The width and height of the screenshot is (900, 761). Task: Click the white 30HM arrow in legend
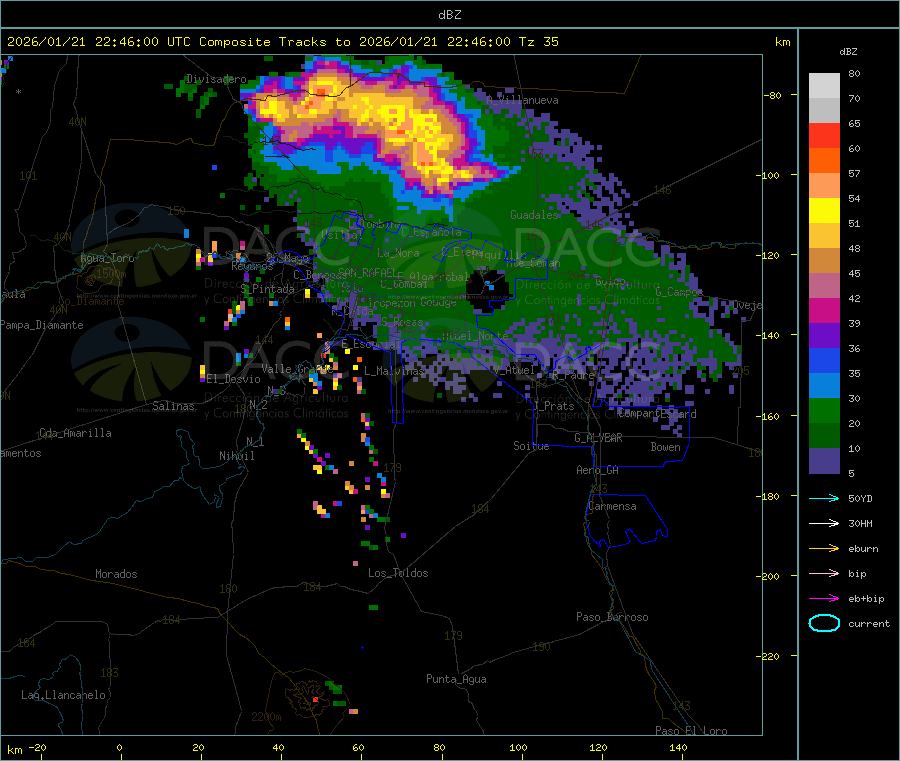pyautogui.click(x=824, y=523)
